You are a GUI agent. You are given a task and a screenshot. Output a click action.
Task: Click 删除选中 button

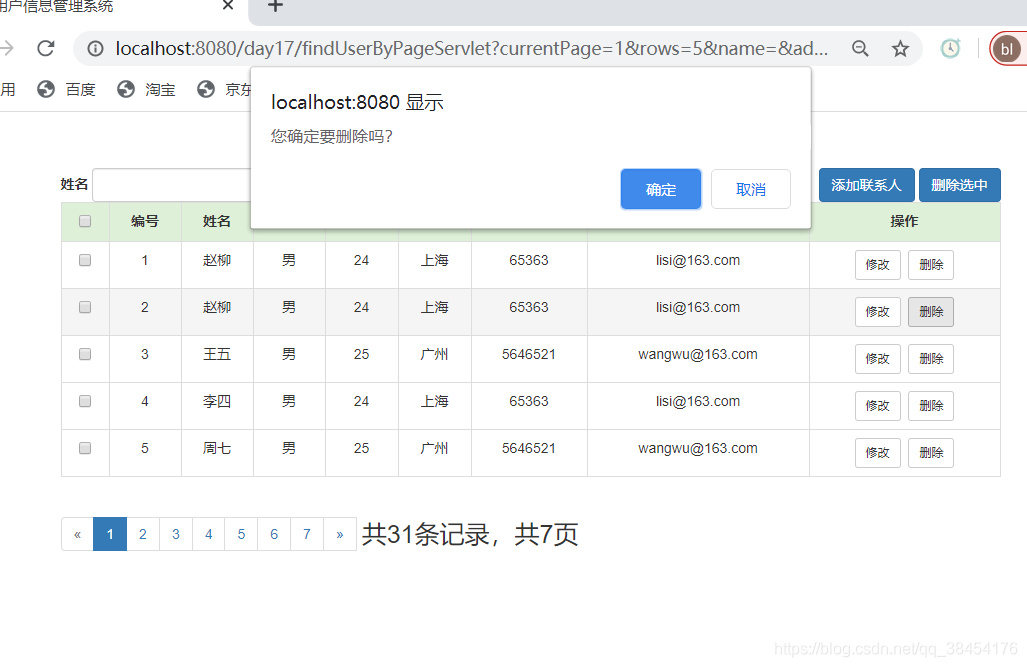point(960,185)
